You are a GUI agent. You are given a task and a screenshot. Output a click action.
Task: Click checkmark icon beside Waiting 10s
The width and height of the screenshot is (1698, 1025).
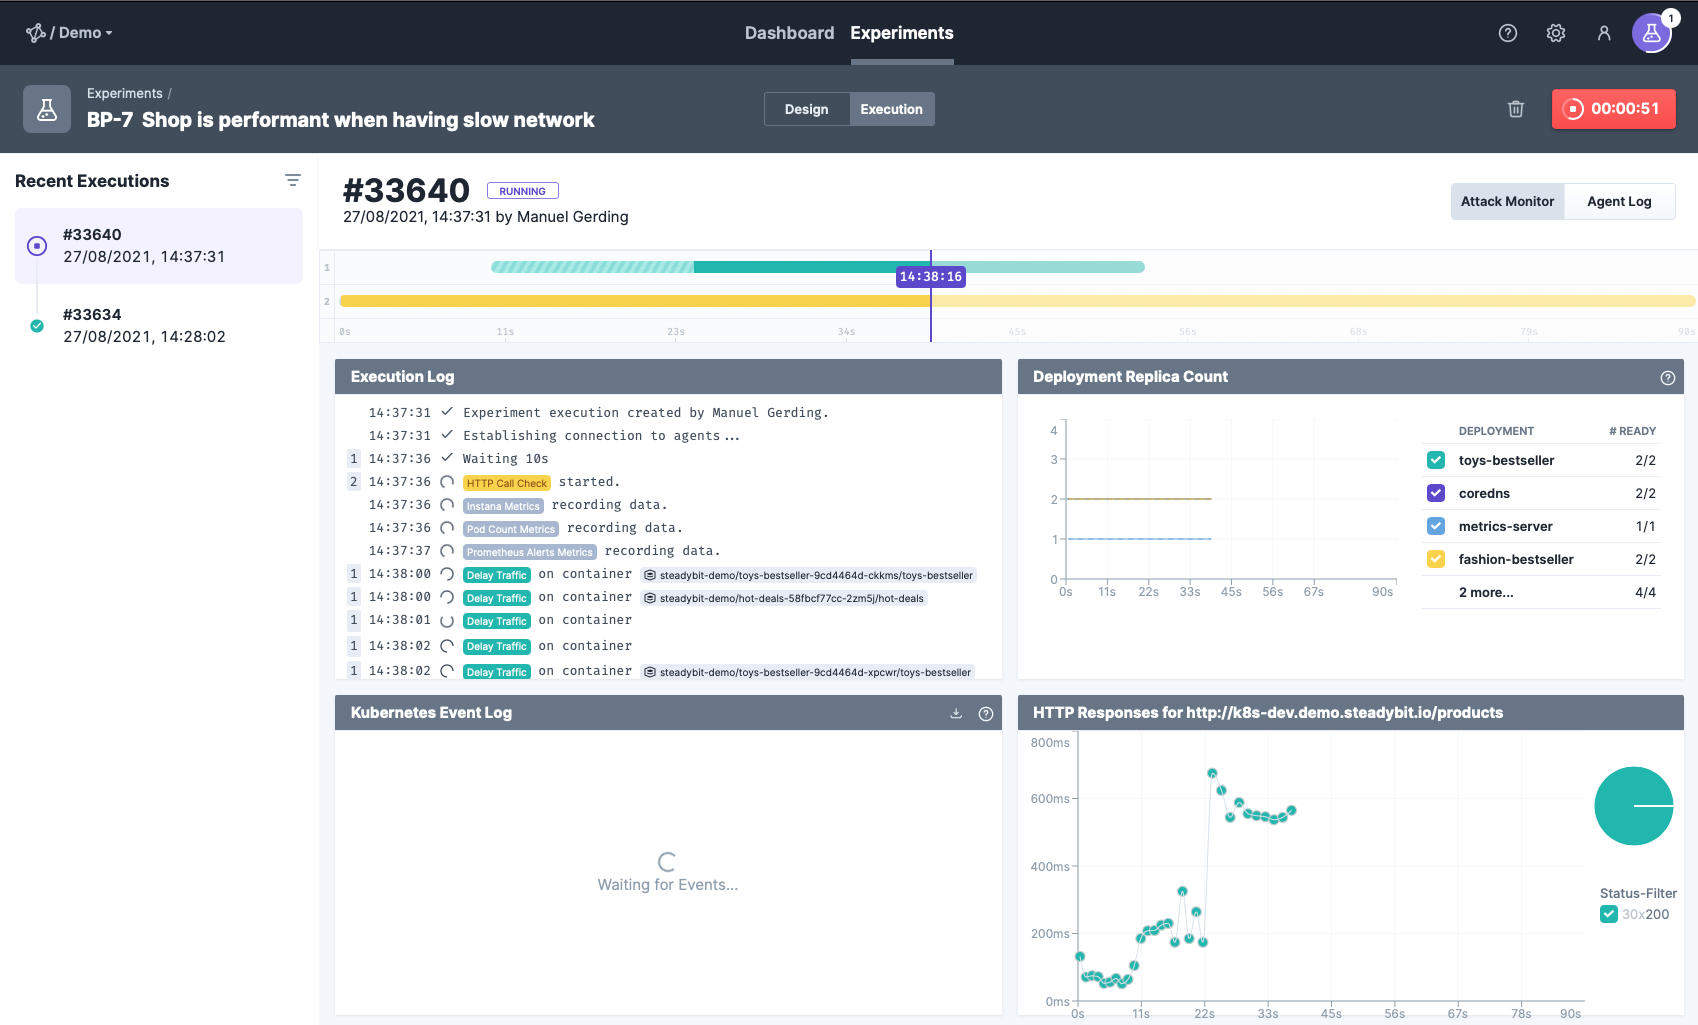pos(447,458)
